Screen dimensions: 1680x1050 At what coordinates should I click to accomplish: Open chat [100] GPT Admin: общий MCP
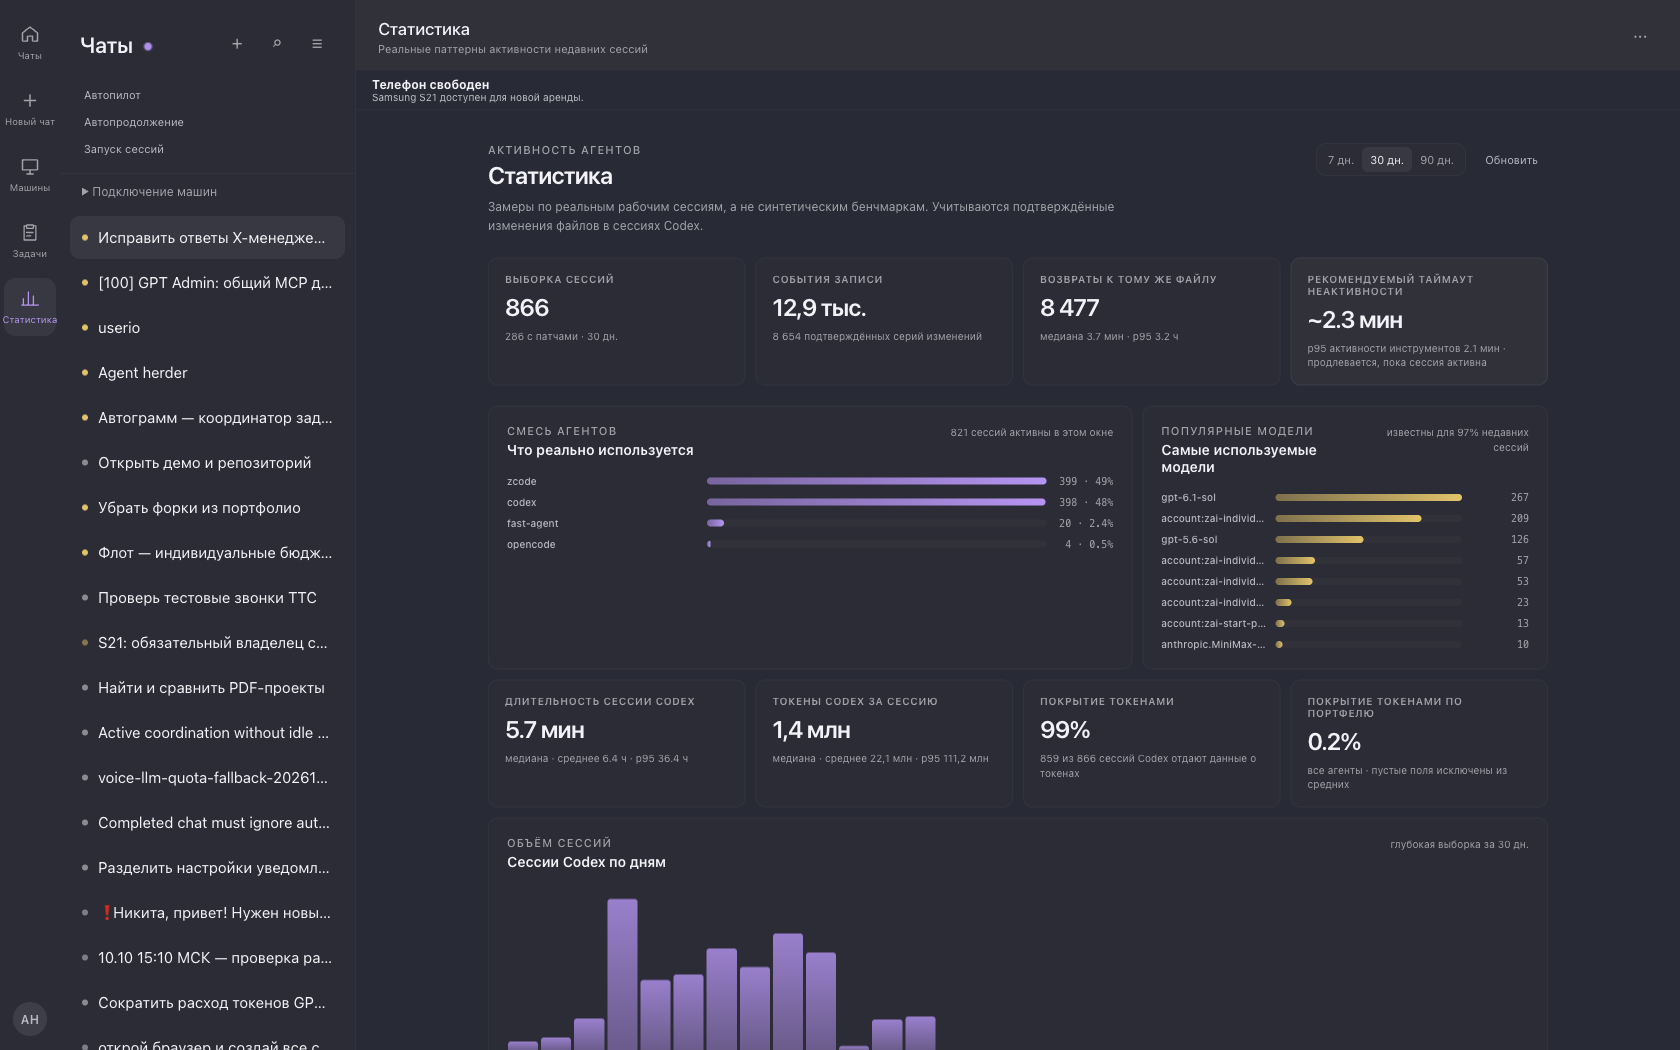pos(207,283)
